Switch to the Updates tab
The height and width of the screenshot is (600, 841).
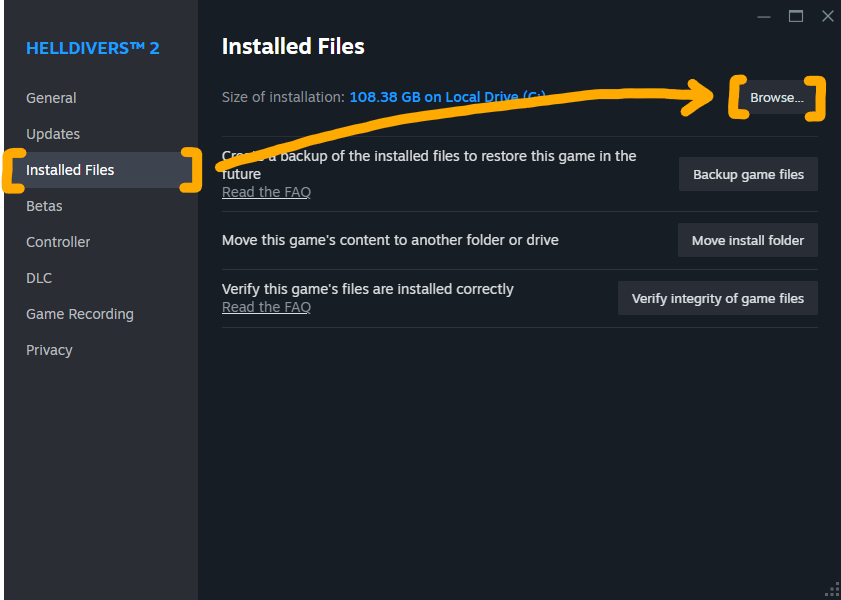click(x=53, y=134)
